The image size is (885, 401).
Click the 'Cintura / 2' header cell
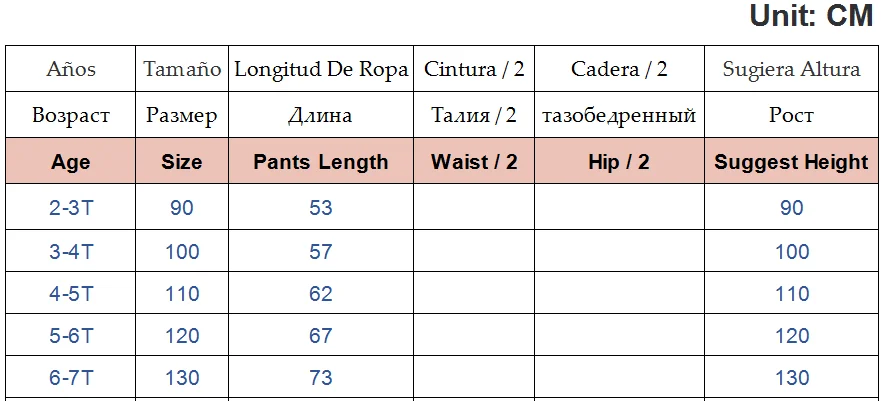pos(474,69)
